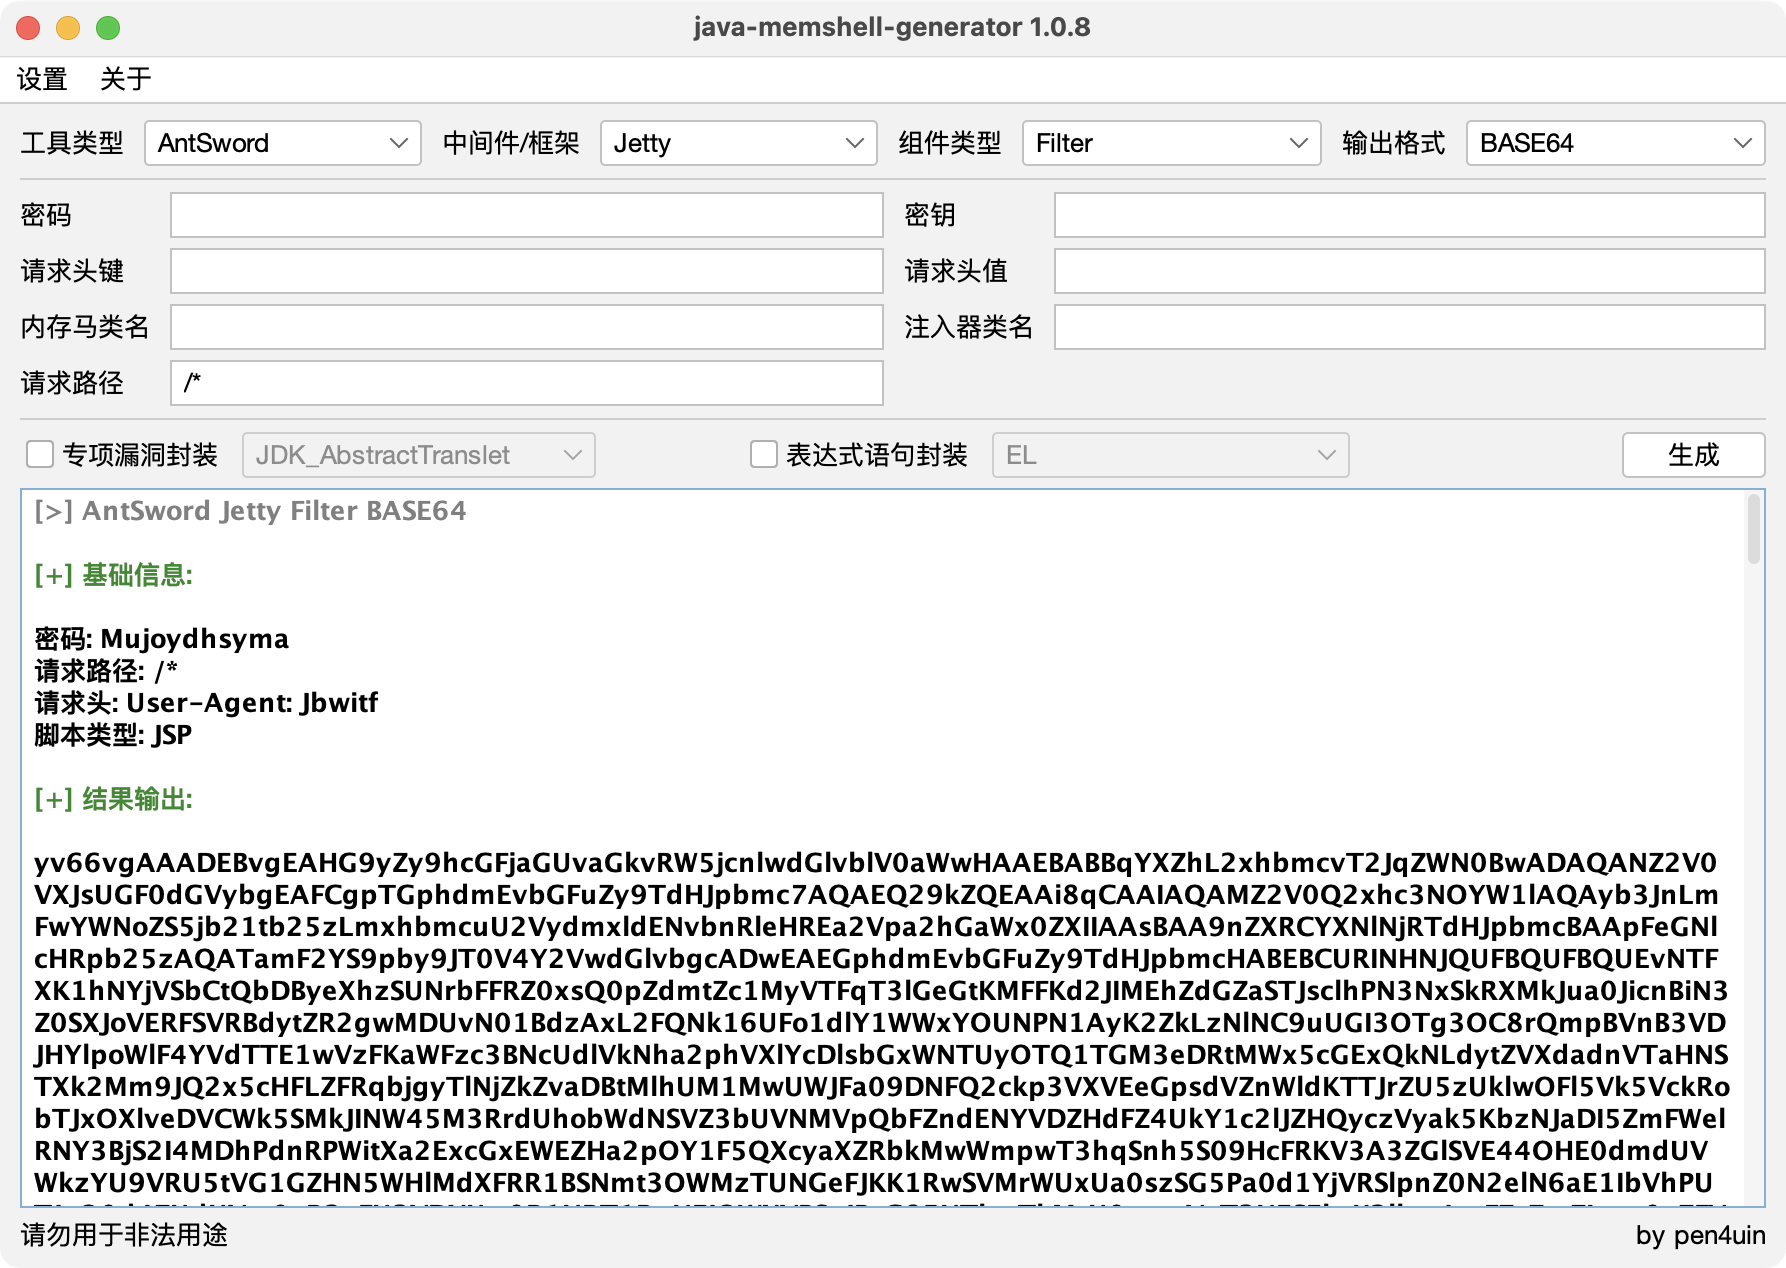This screenshot has height=1268, width=1786.
Task: Expand the 组件类型 Filter dropdown
Action: coord(1171,143)
